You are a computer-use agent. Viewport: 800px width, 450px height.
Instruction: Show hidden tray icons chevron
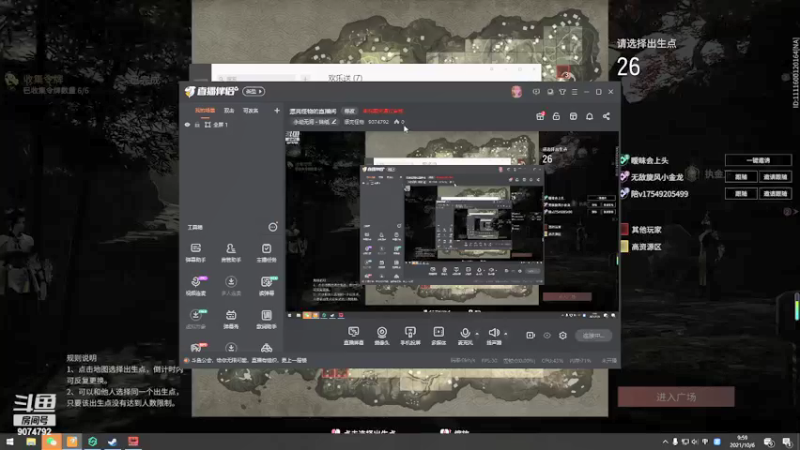point(665,442)
